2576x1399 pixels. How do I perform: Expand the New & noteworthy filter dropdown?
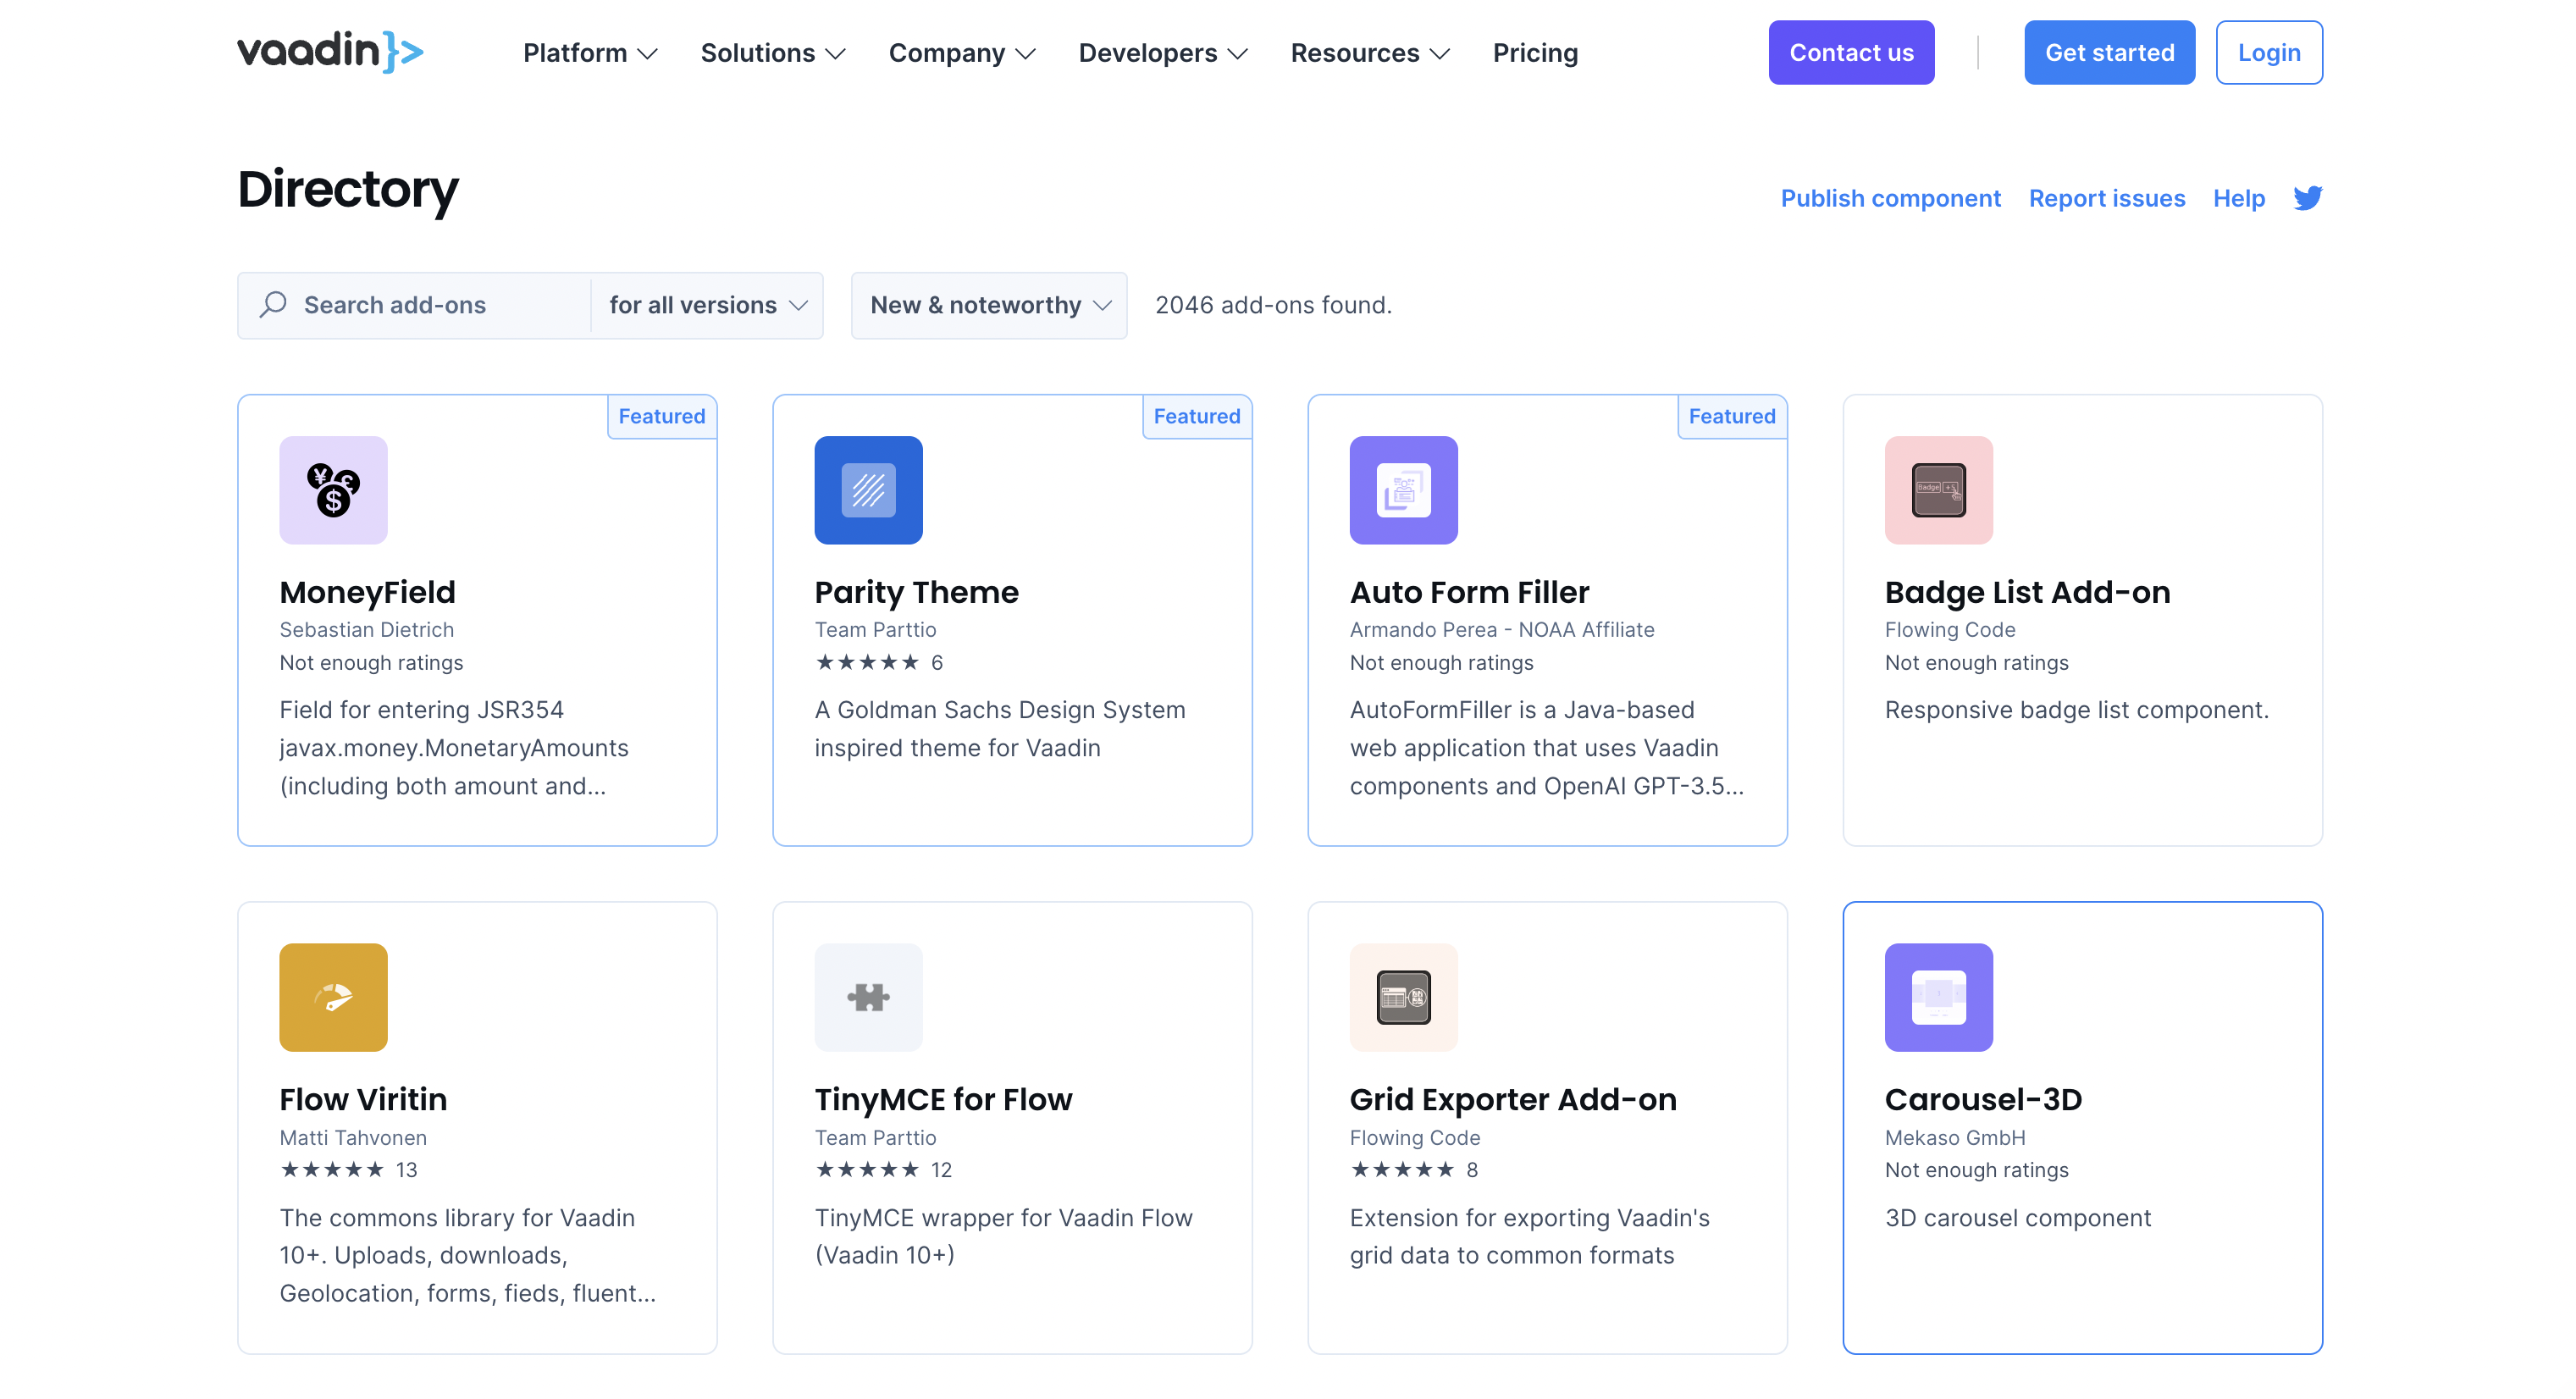pos(990,305)
